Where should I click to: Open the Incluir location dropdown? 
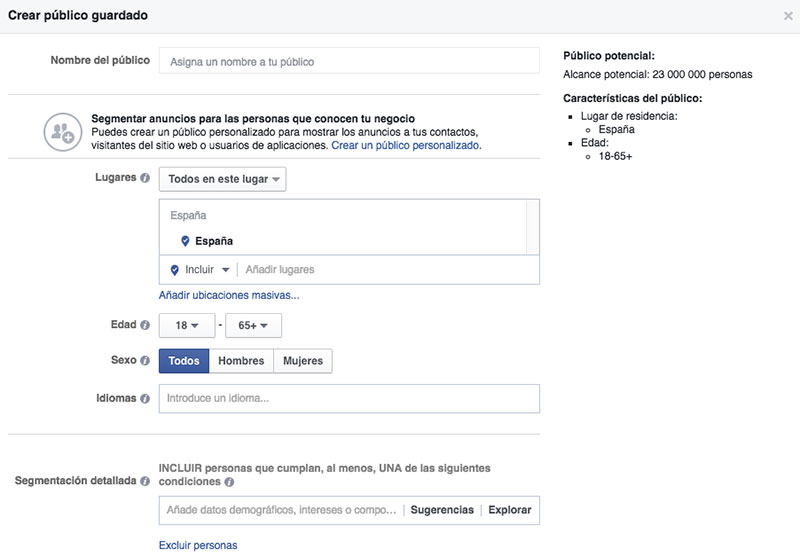click(200, 270)
